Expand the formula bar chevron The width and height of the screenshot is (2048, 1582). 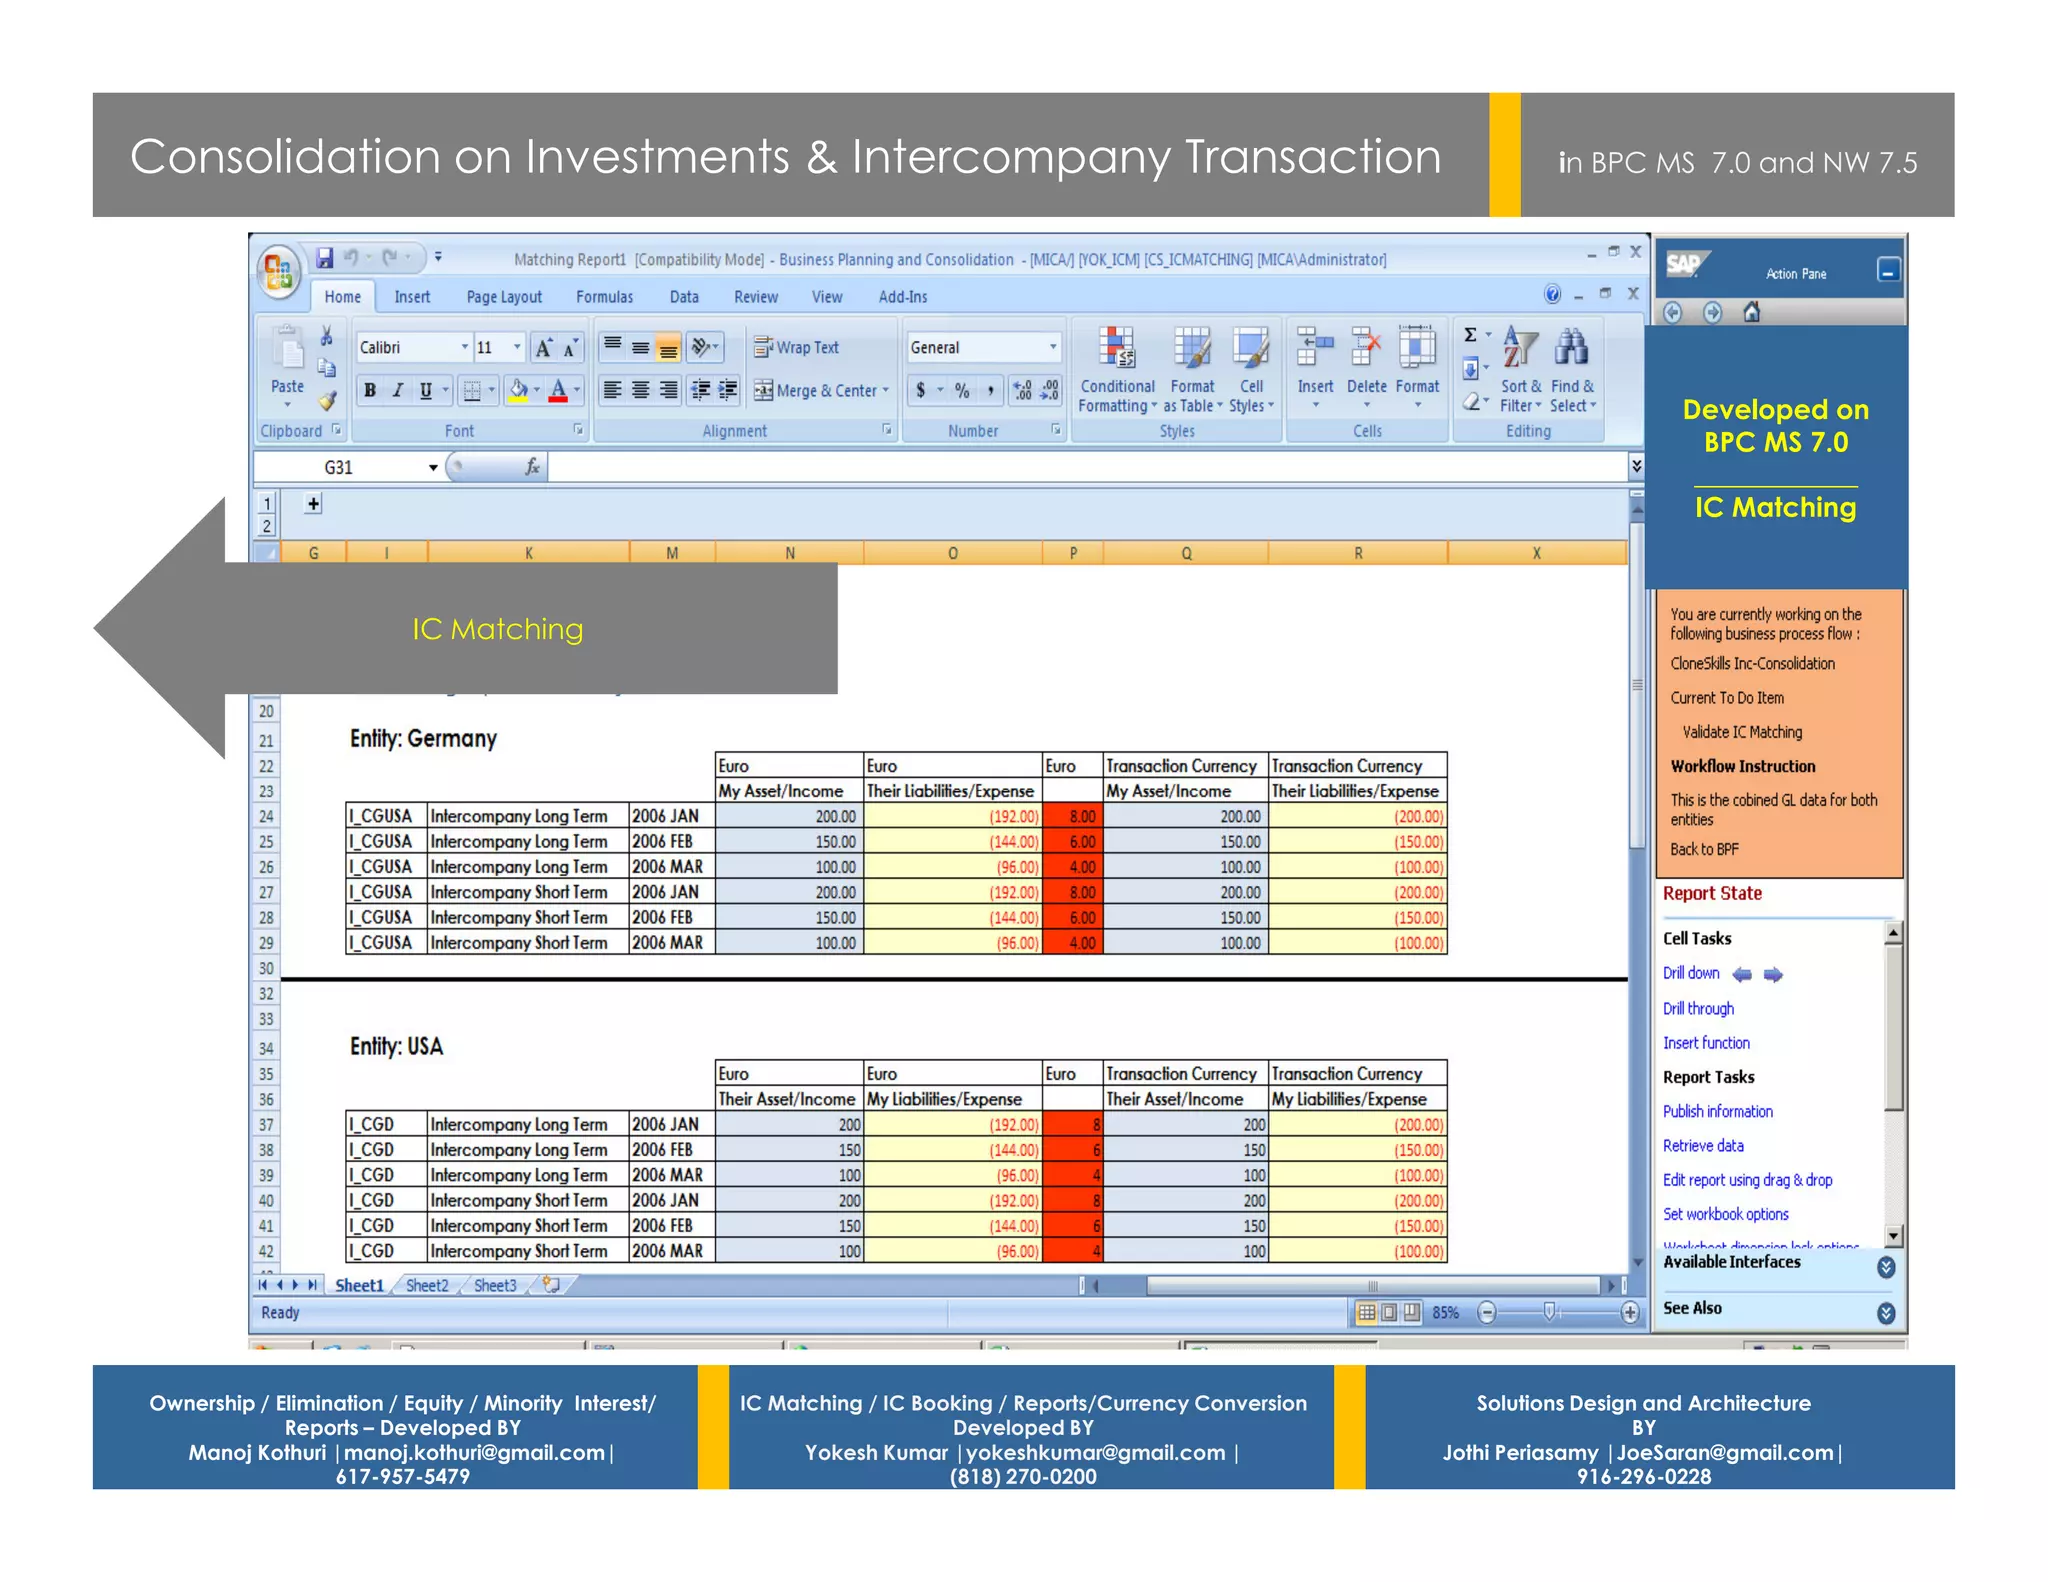tap(1636, 466)
